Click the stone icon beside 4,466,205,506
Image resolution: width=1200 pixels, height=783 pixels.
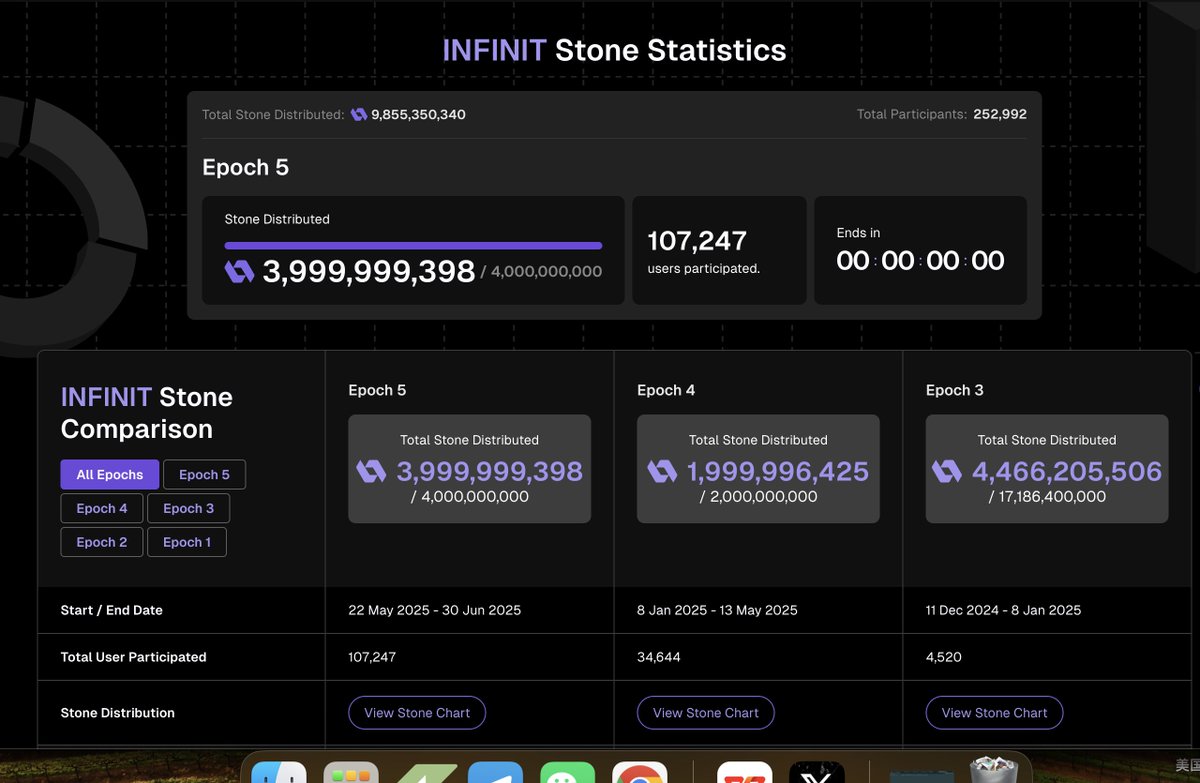pyautogui.click(x=947, y=471)
